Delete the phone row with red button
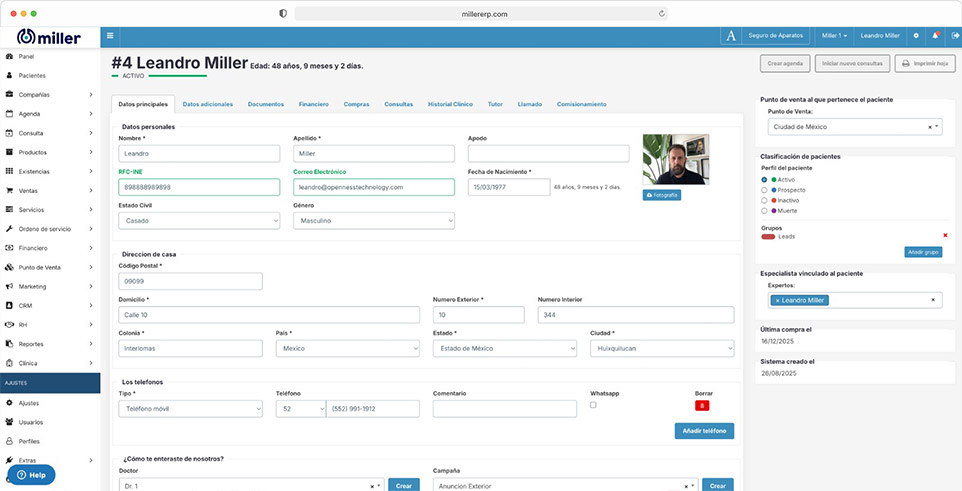 (702, 405)
